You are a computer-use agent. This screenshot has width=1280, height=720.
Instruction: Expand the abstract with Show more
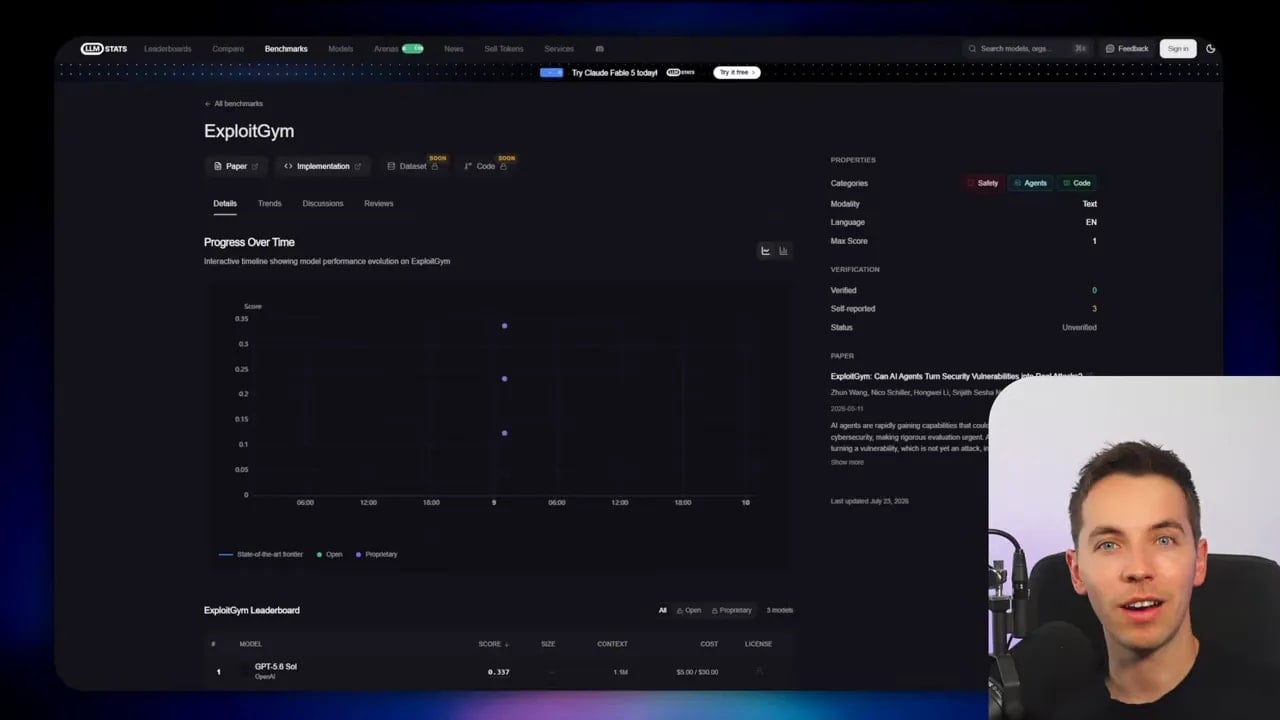coord(847,463)
